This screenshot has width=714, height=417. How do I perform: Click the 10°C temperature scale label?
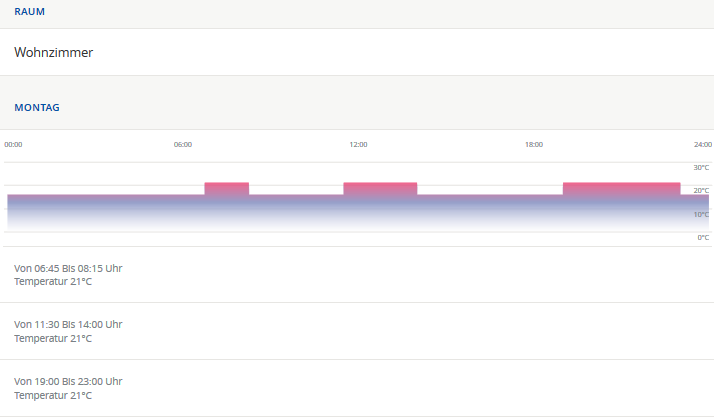tap(701, 214)
